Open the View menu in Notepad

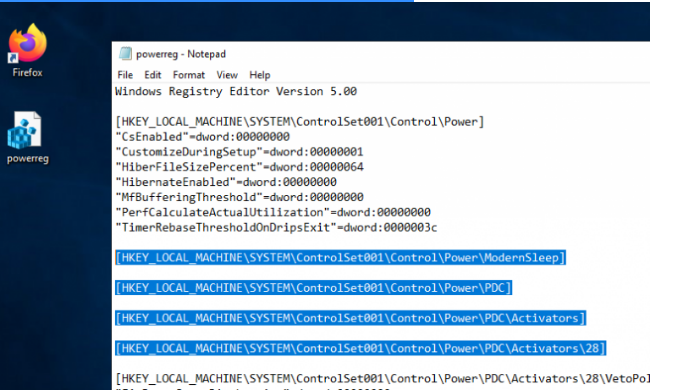[x=227, y=75]
